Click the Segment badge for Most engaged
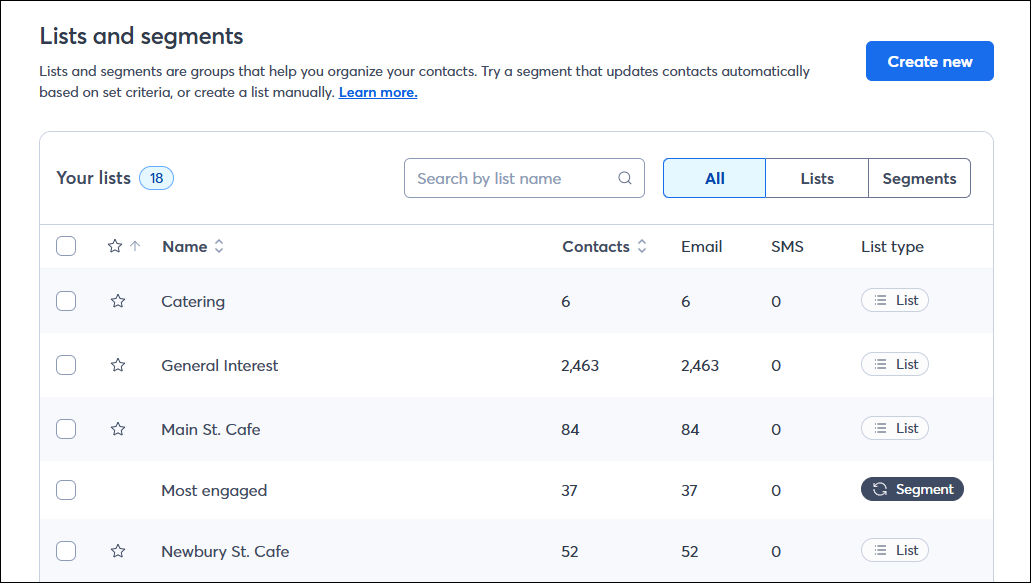The image size is (1031, 583). click(x=912, y=489)
